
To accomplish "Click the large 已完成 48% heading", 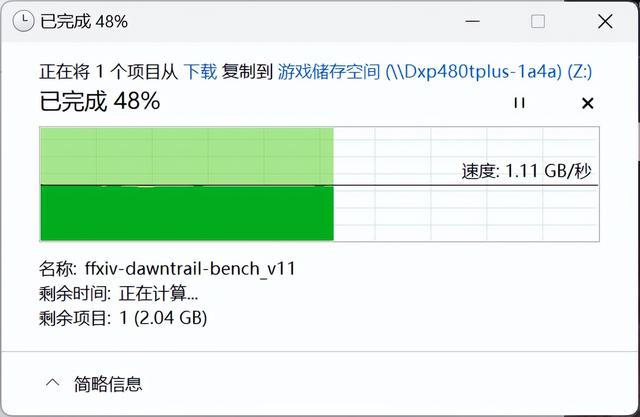I will (x=100, y=101).
